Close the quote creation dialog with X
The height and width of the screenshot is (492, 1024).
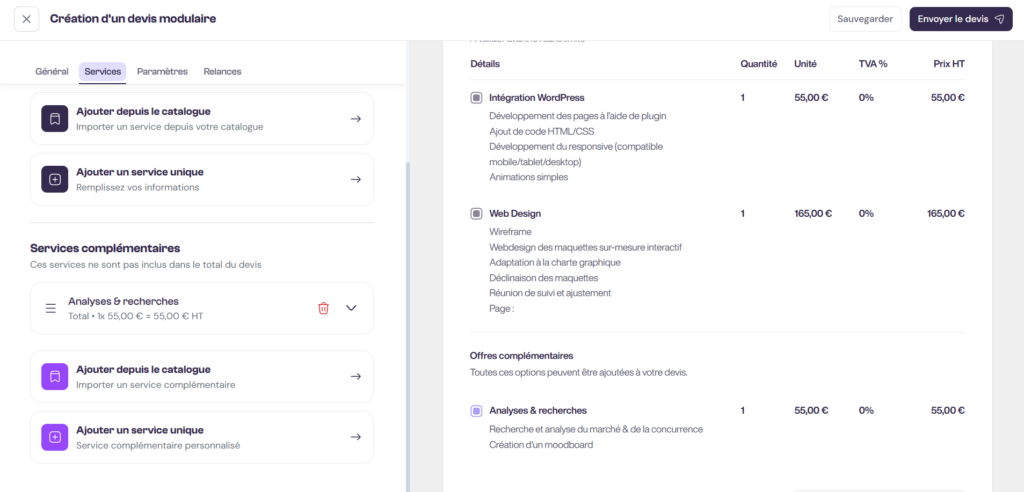tap(26, 19)
